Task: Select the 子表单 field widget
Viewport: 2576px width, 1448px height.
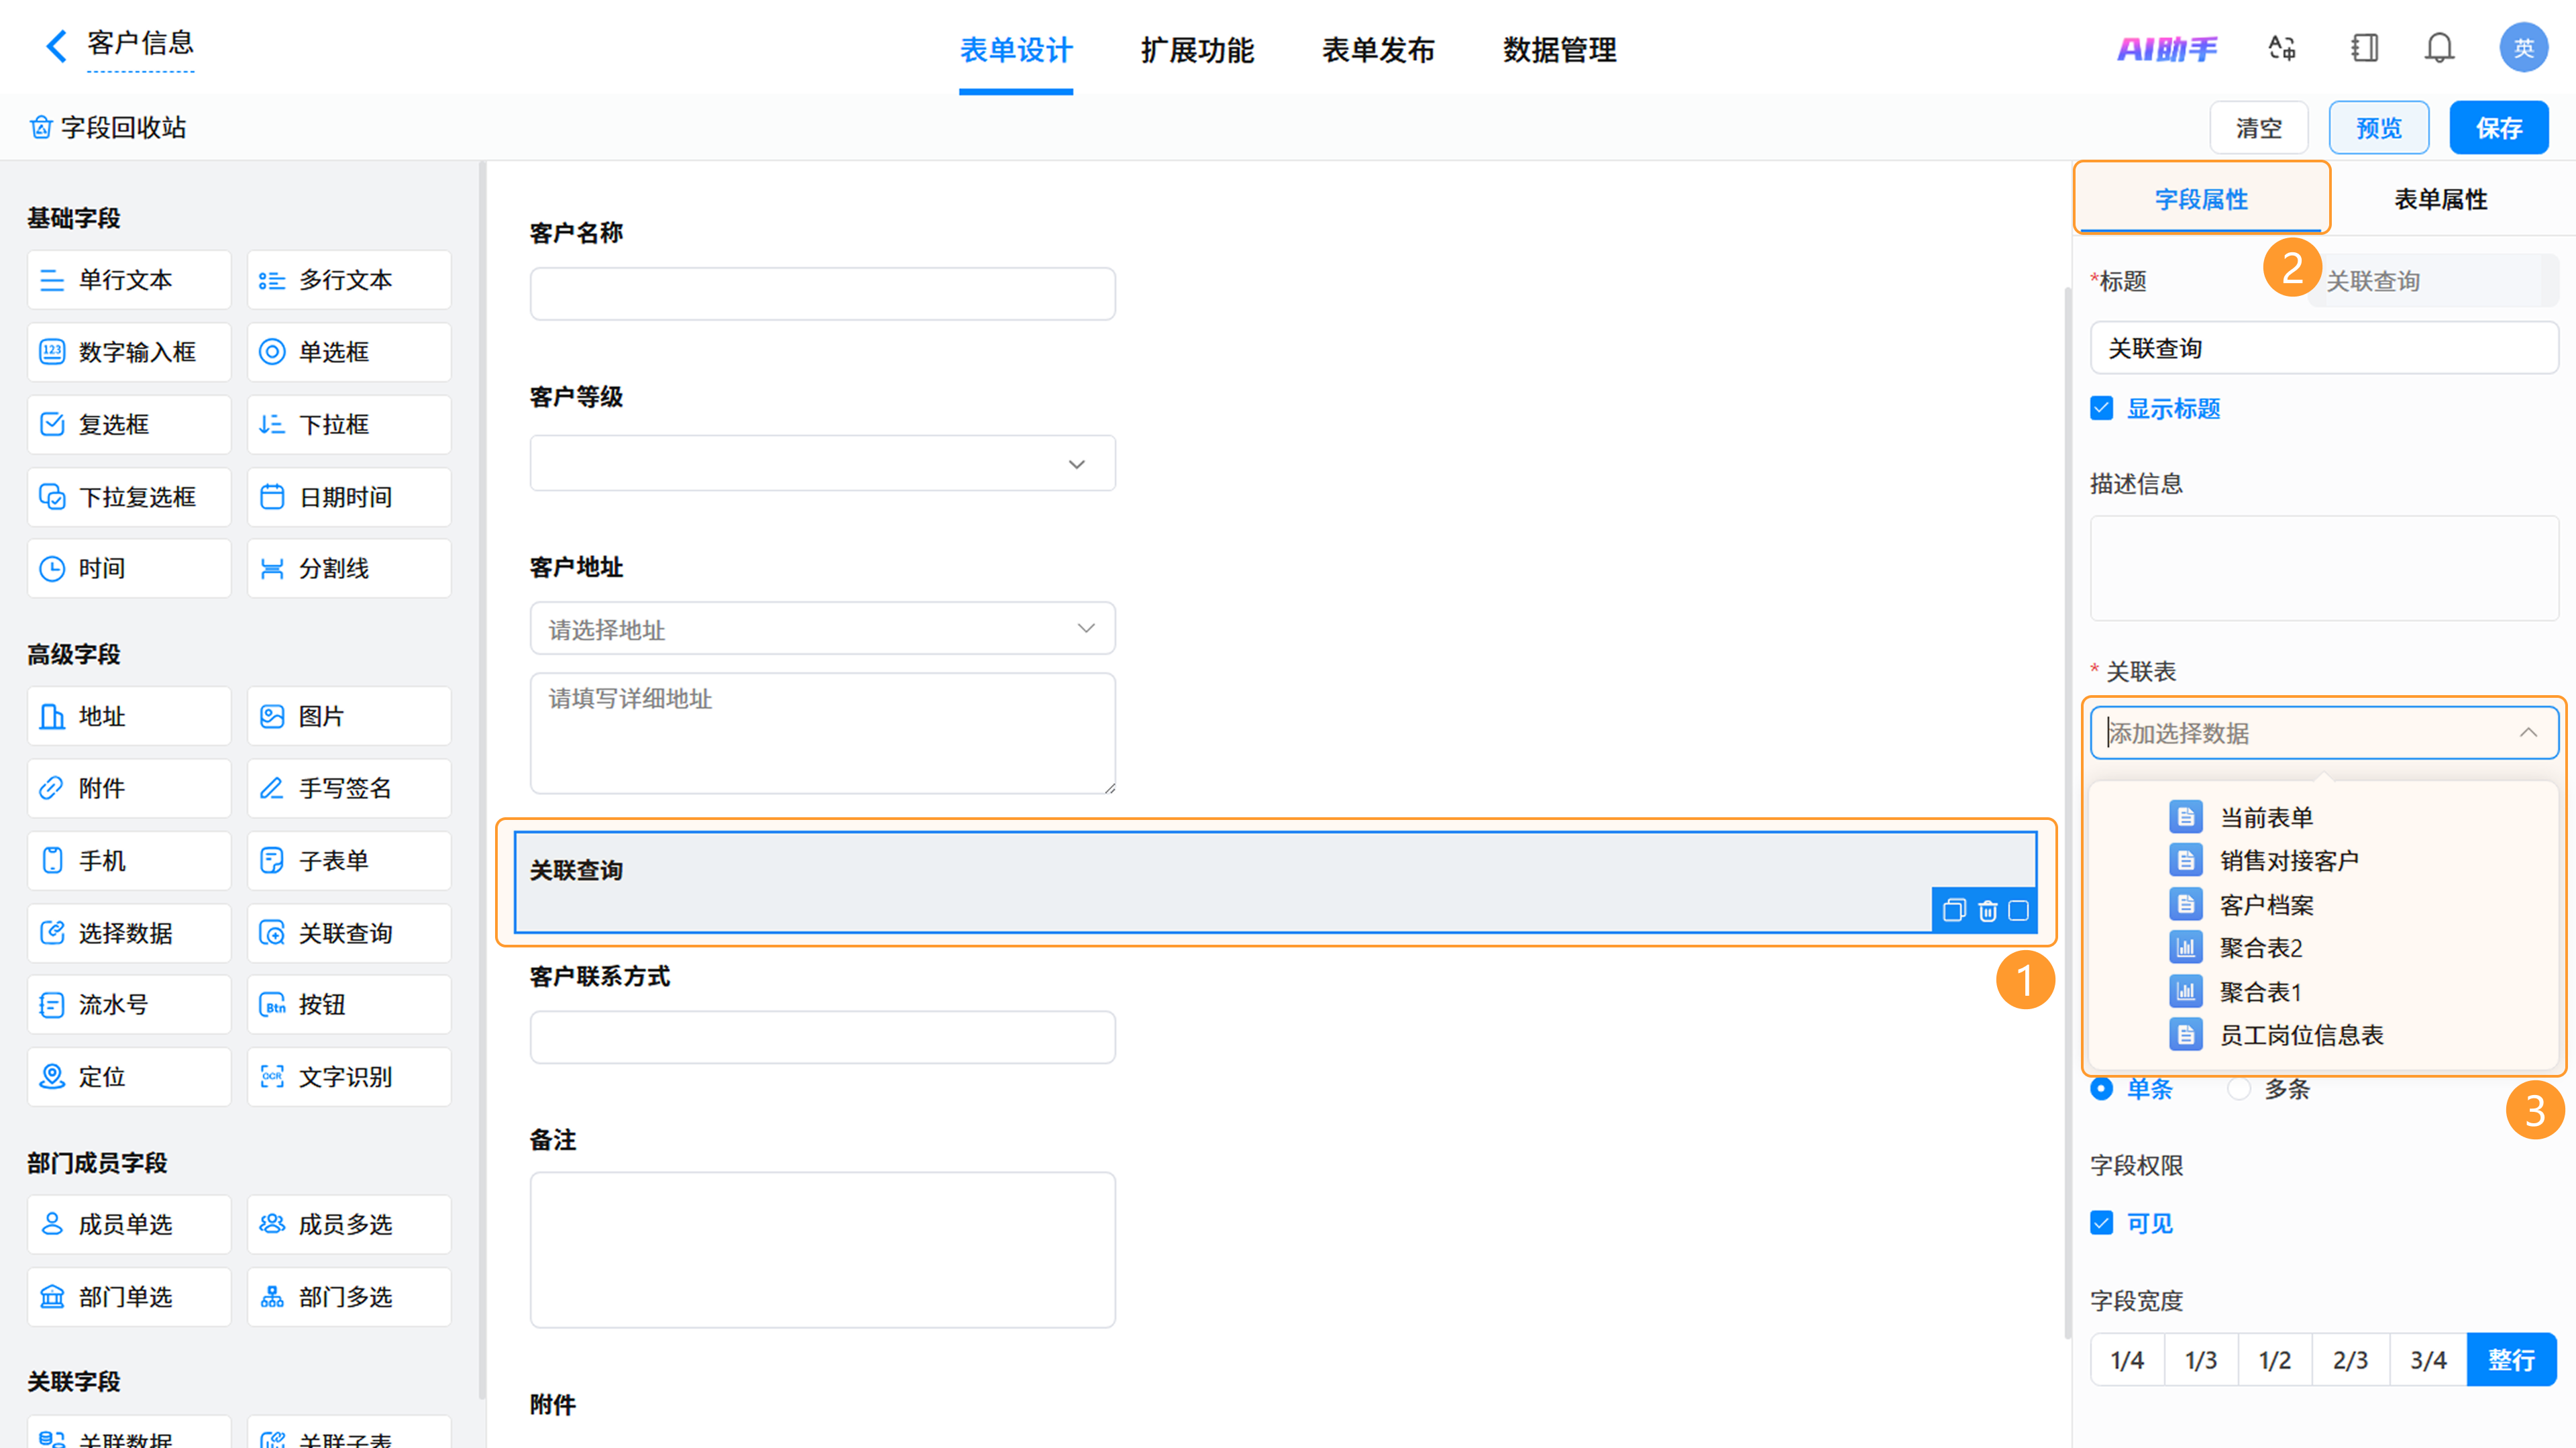Action: coord(349,861)
